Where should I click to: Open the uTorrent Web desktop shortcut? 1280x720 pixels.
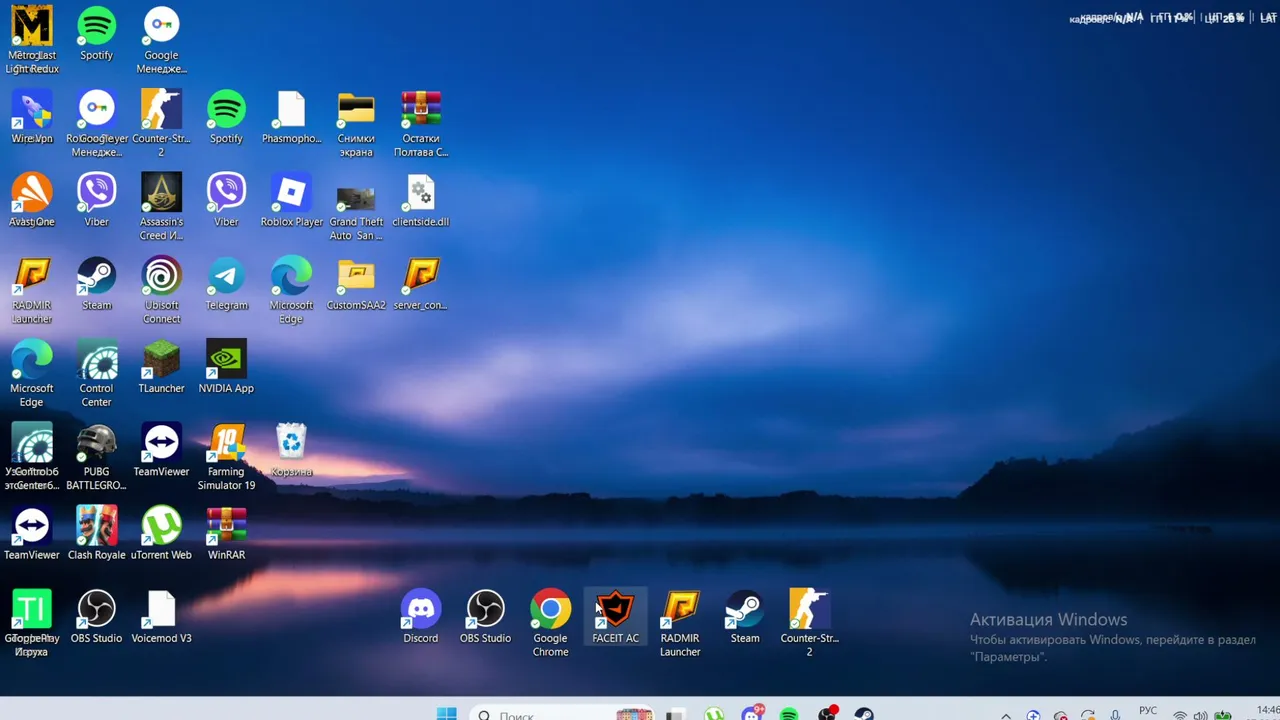click(161, 533)
